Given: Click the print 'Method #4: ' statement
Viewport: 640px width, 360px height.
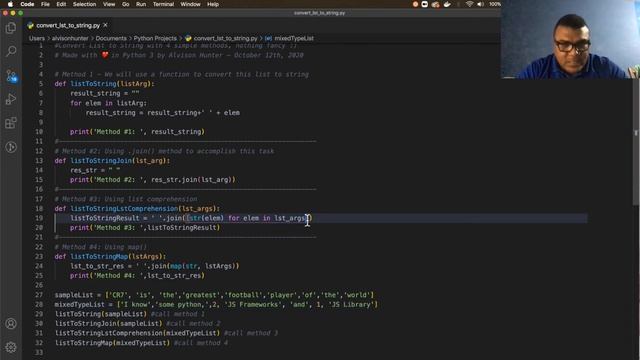Looking at the screenshot, I should coord(137,276).
